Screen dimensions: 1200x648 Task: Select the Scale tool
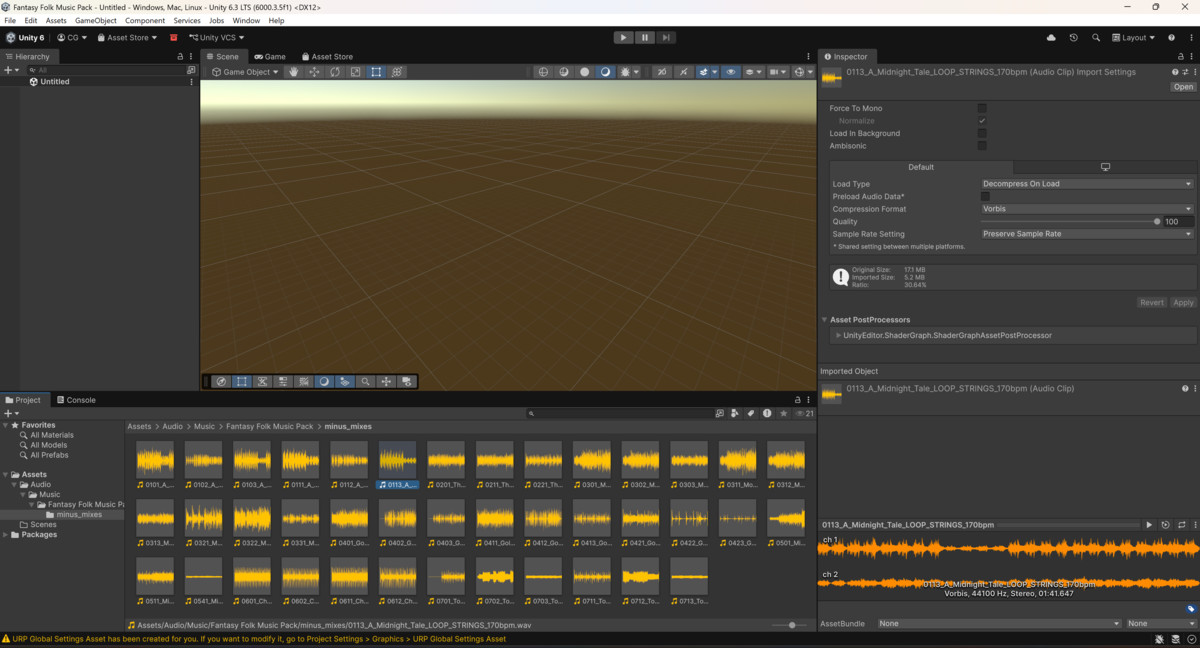point(355,72)
